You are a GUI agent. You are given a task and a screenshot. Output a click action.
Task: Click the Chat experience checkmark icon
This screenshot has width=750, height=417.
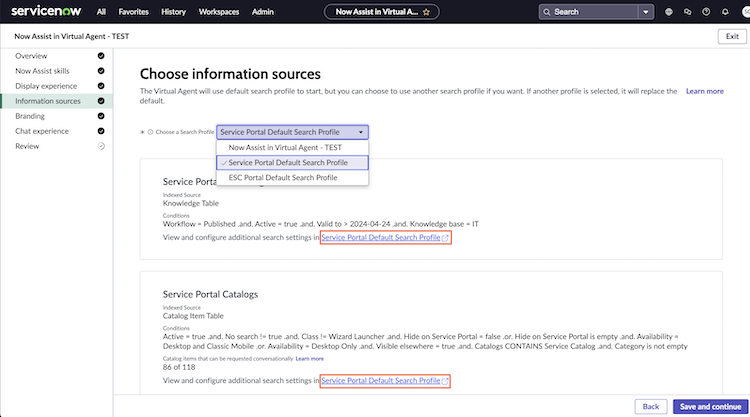click(101, 131)
